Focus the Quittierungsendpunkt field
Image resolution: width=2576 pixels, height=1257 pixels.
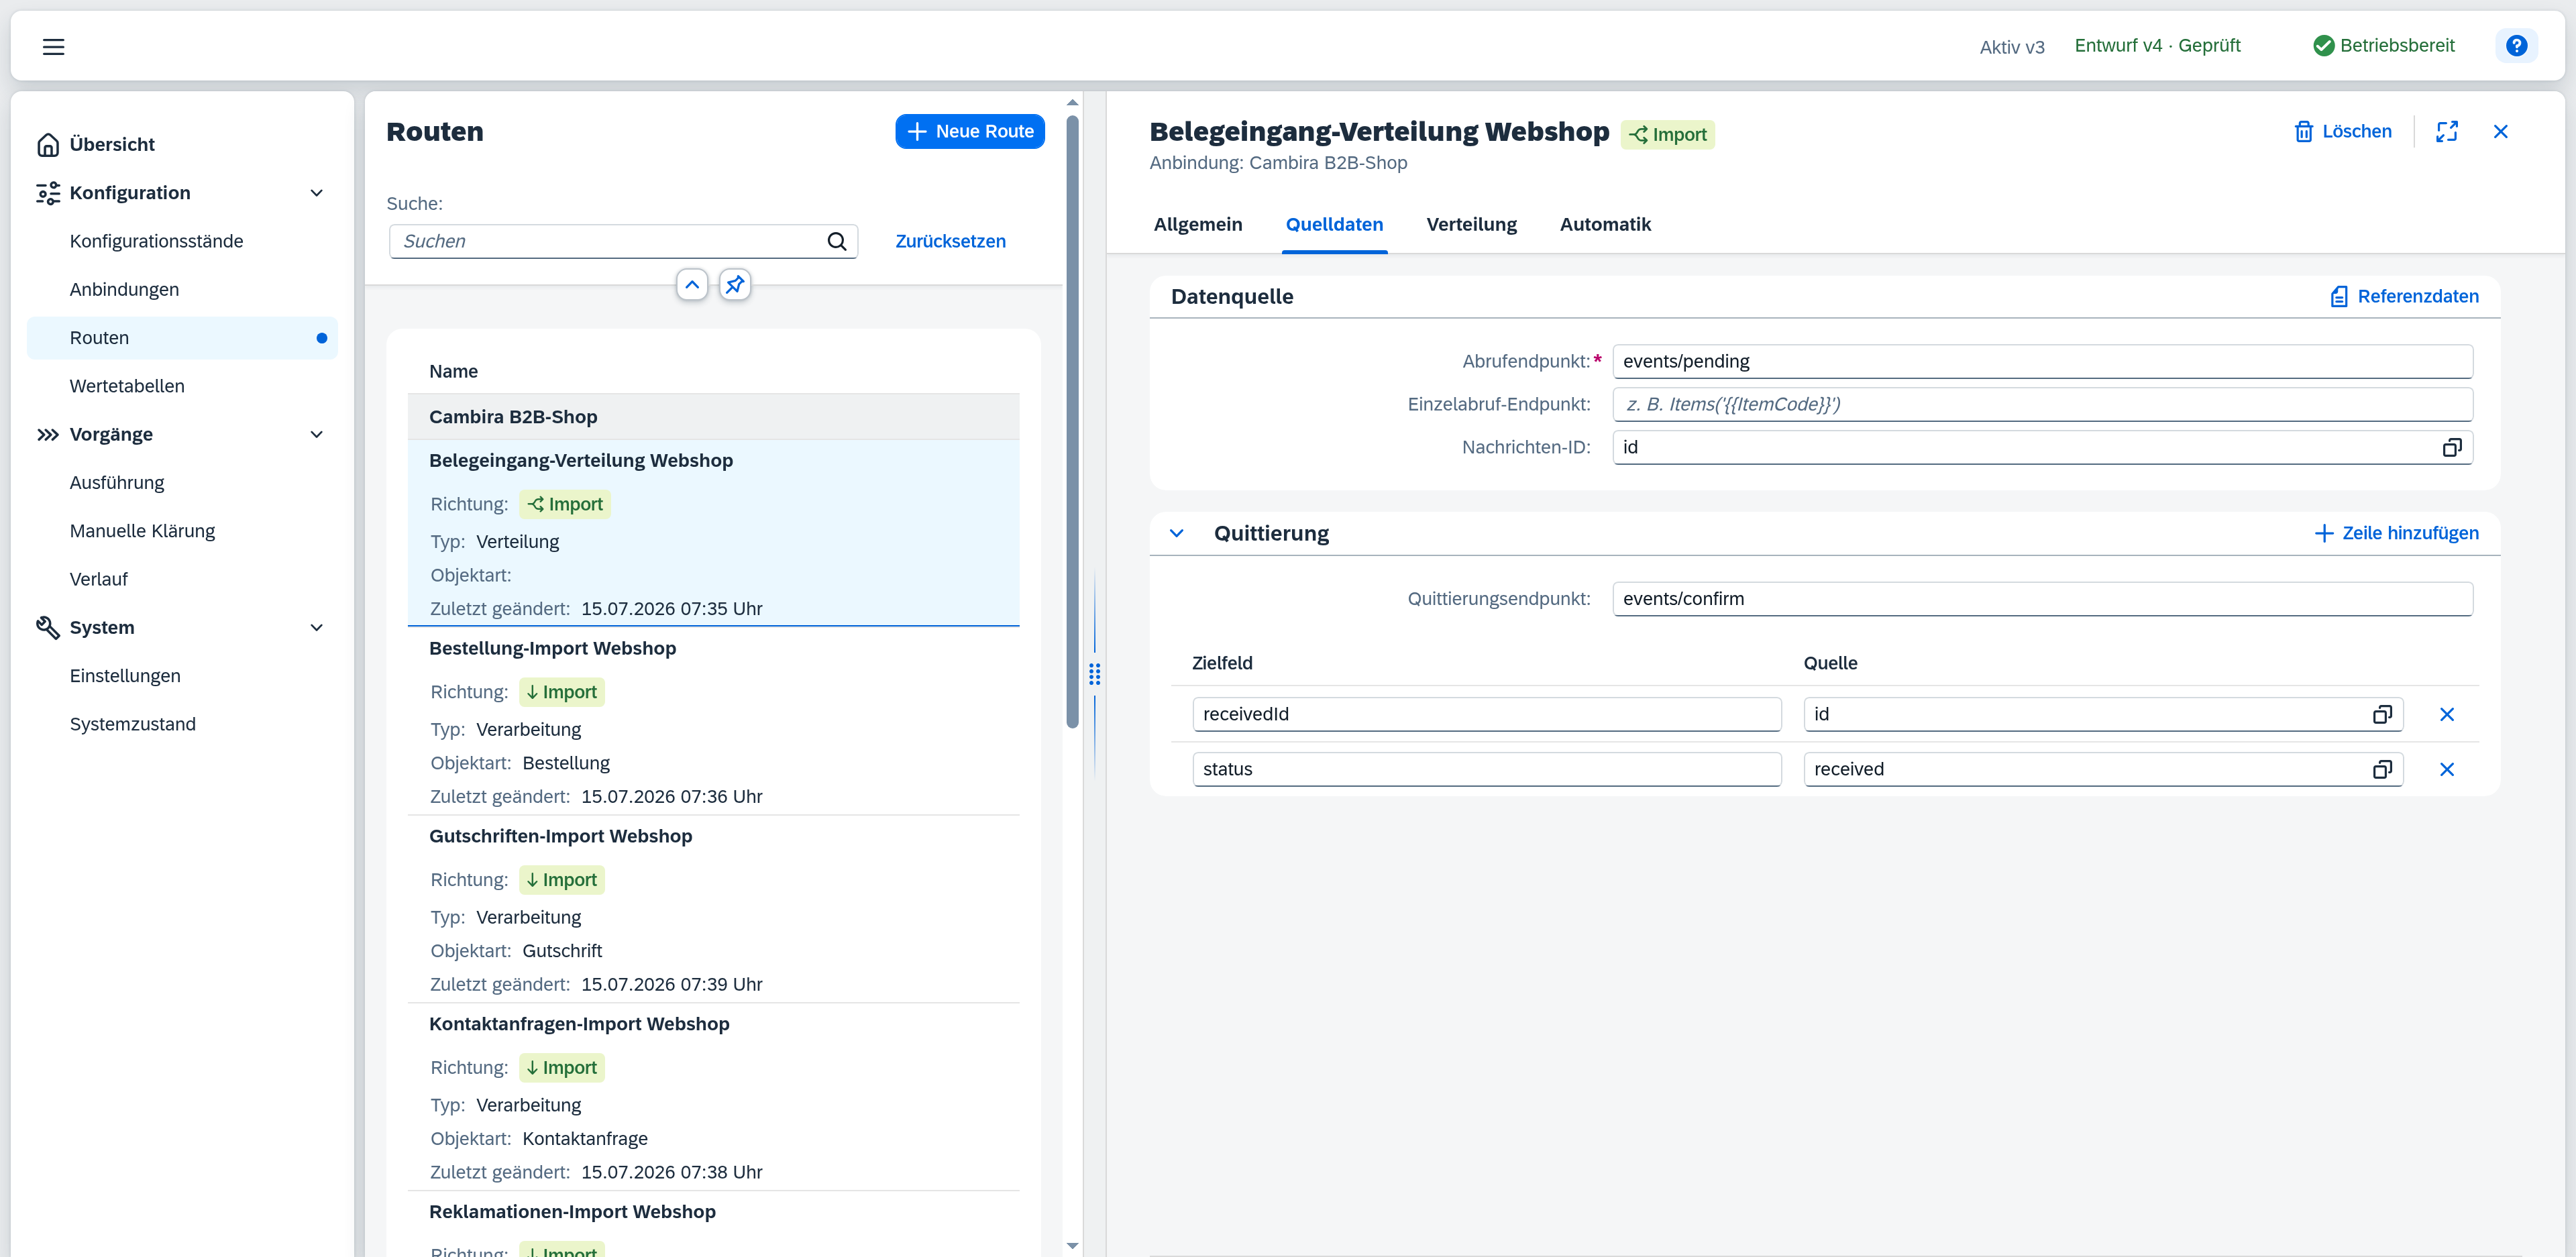coord(2042,599)
